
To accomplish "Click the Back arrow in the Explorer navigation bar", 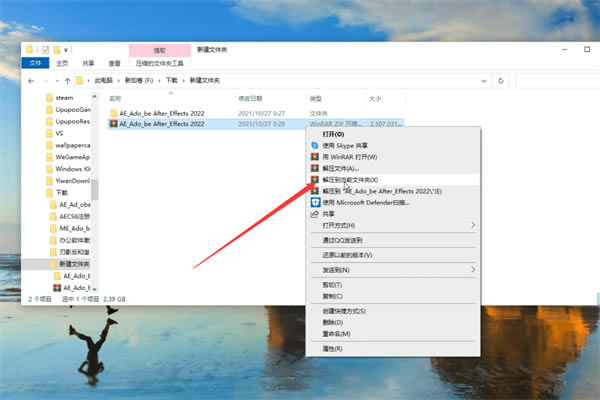I will click(x=31, y=81).
